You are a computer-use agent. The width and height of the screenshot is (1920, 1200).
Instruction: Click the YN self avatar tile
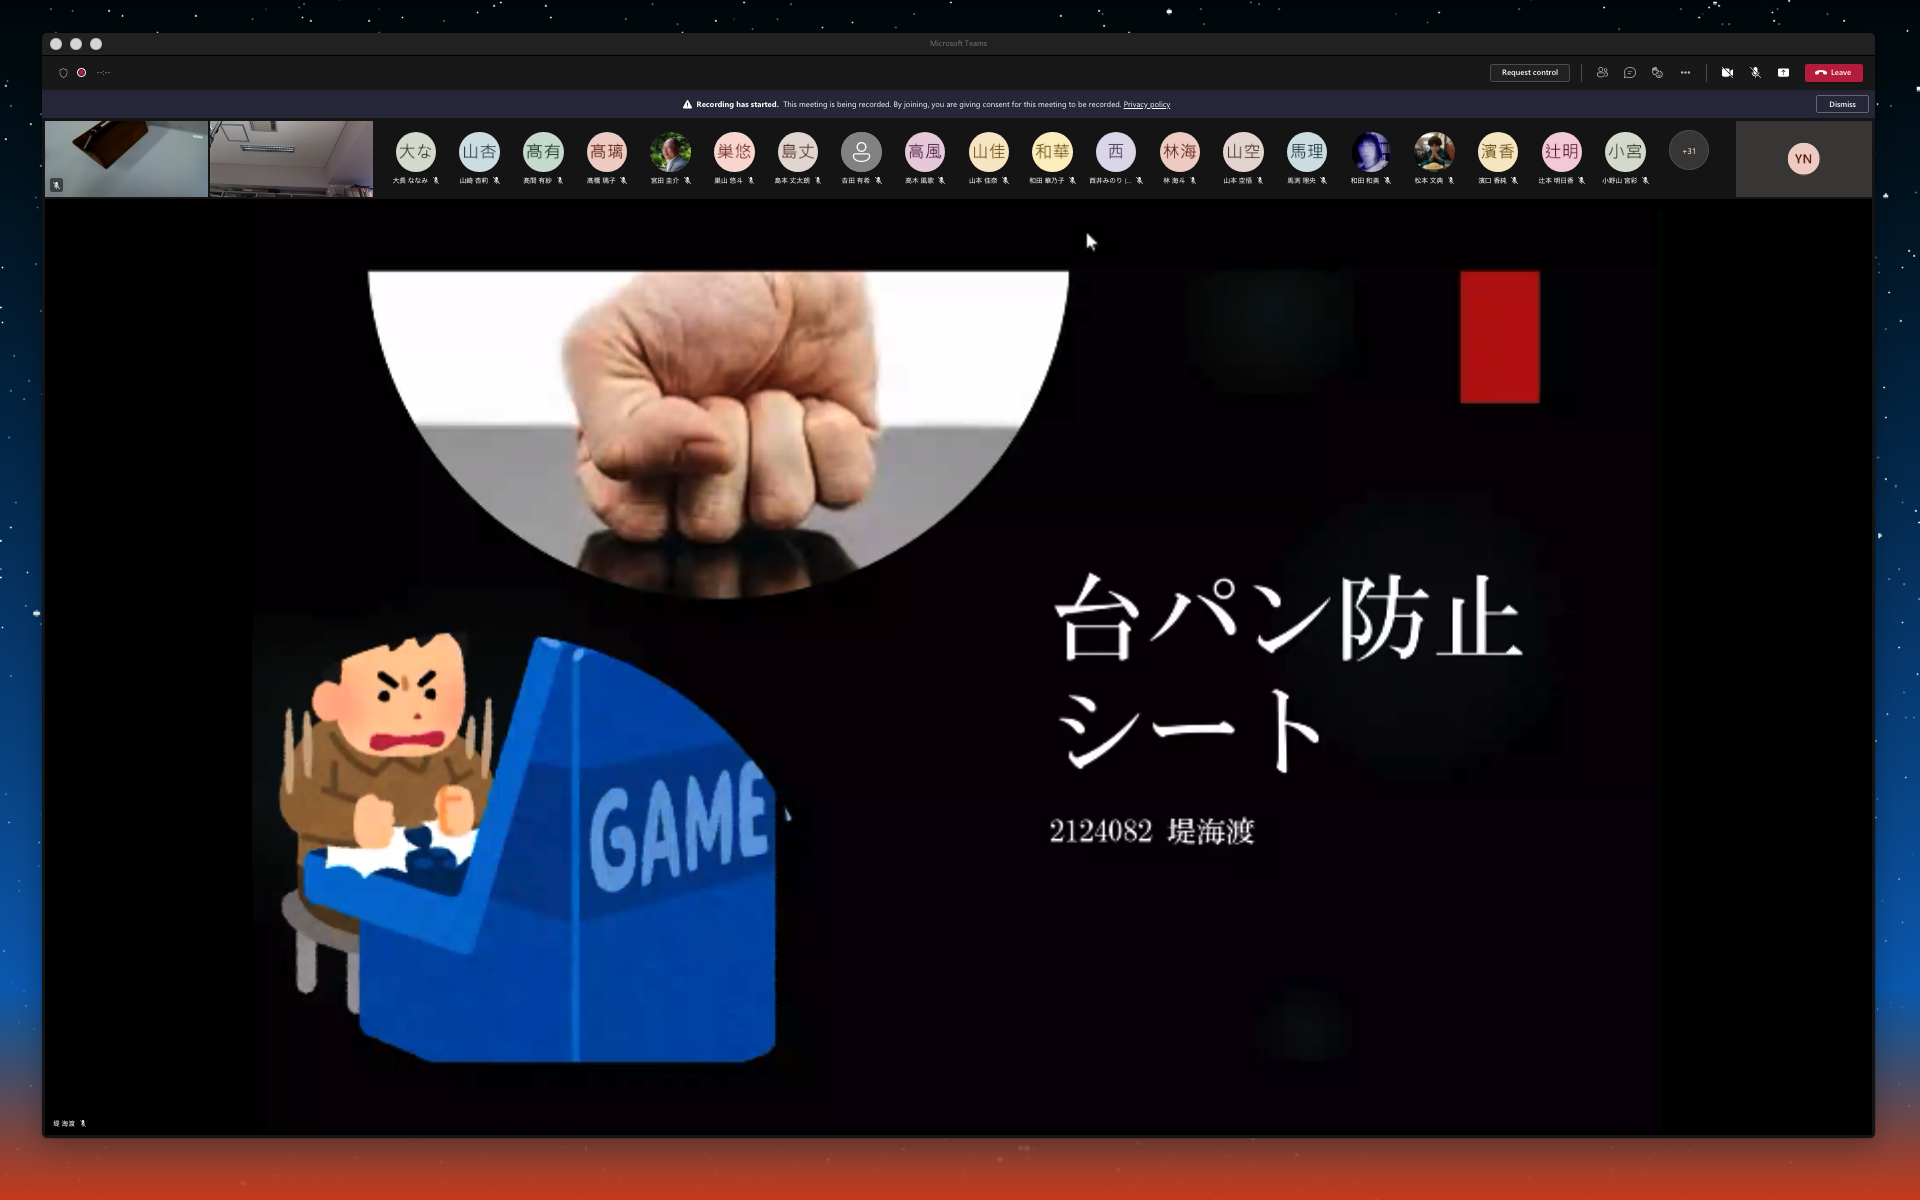tap(1803, 159)
